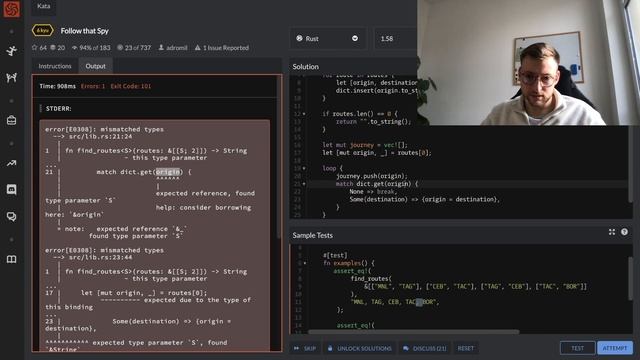Click the satisfaction rating 94% of 183

91,48
